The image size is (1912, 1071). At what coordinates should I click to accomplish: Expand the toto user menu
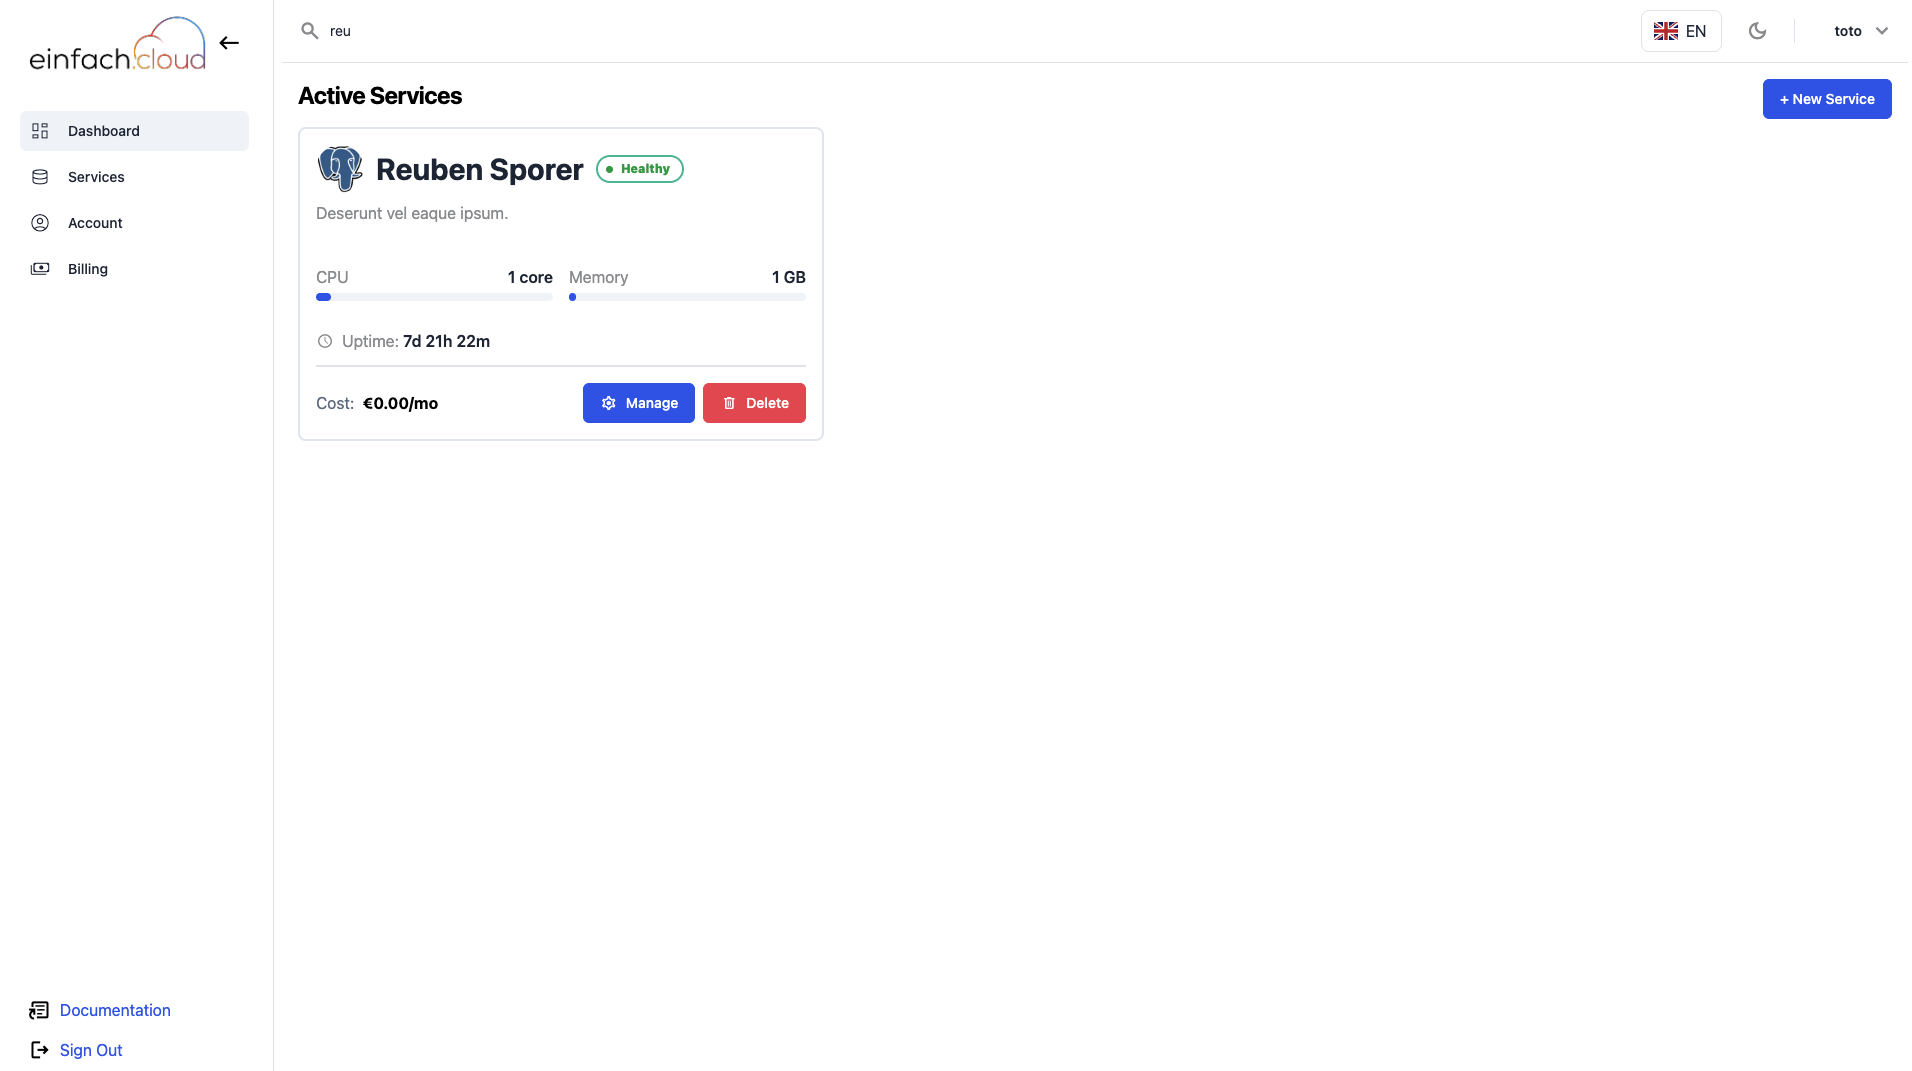[x=1847, y=31]
